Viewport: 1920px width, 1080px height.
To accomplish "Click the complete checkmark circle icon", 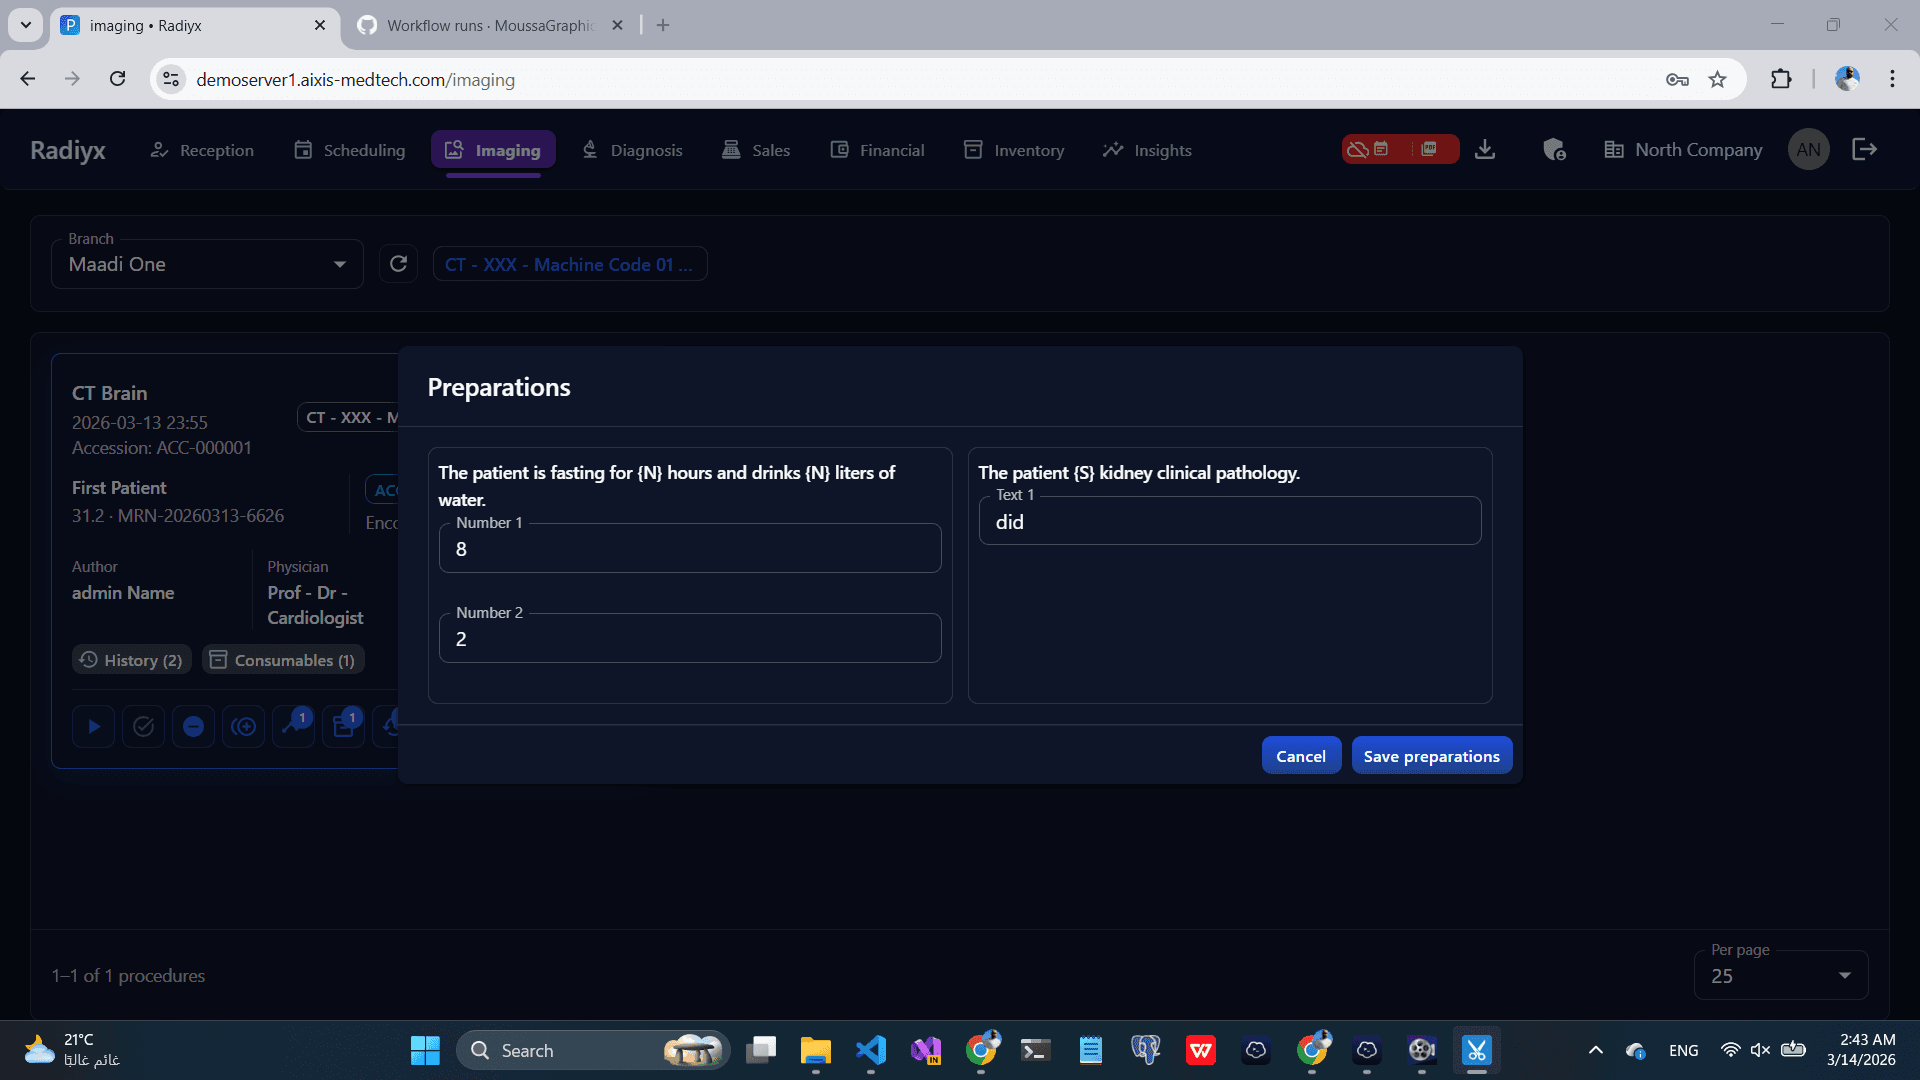I will coord(144,727).
